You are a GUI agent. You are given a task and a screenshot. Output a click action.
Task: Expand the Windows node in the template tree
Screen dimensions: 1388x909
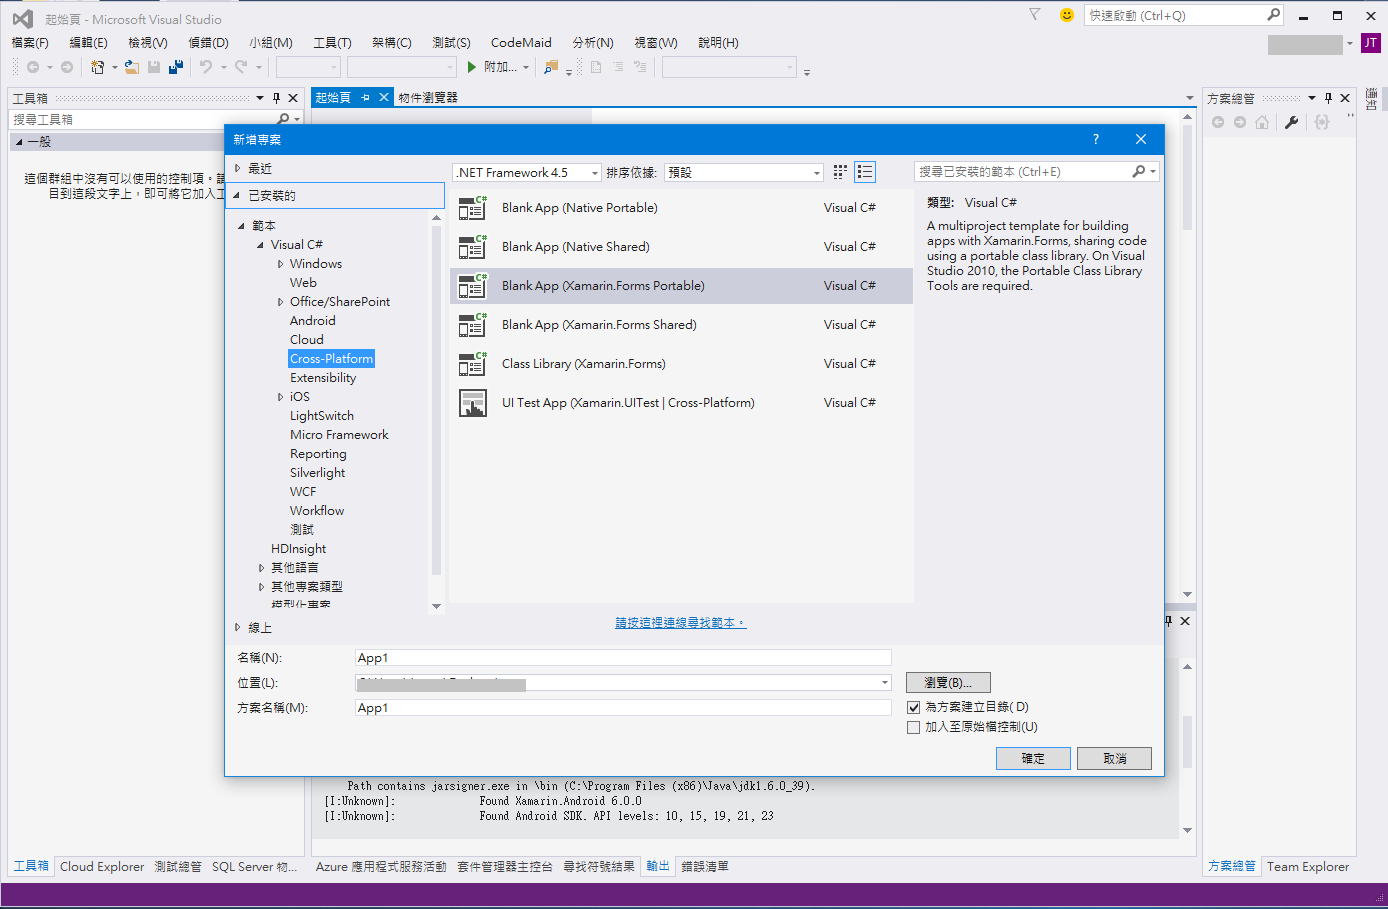pos(280,264)
